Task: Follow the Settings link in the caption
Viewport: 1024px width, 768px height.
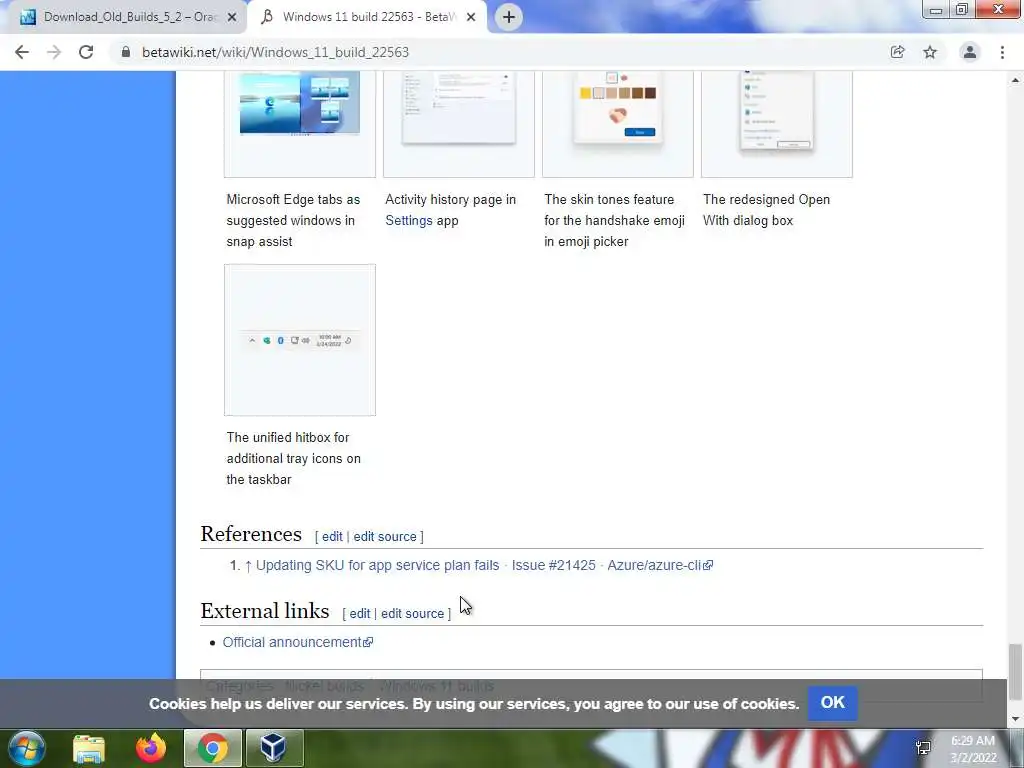Action: point(409,221)
